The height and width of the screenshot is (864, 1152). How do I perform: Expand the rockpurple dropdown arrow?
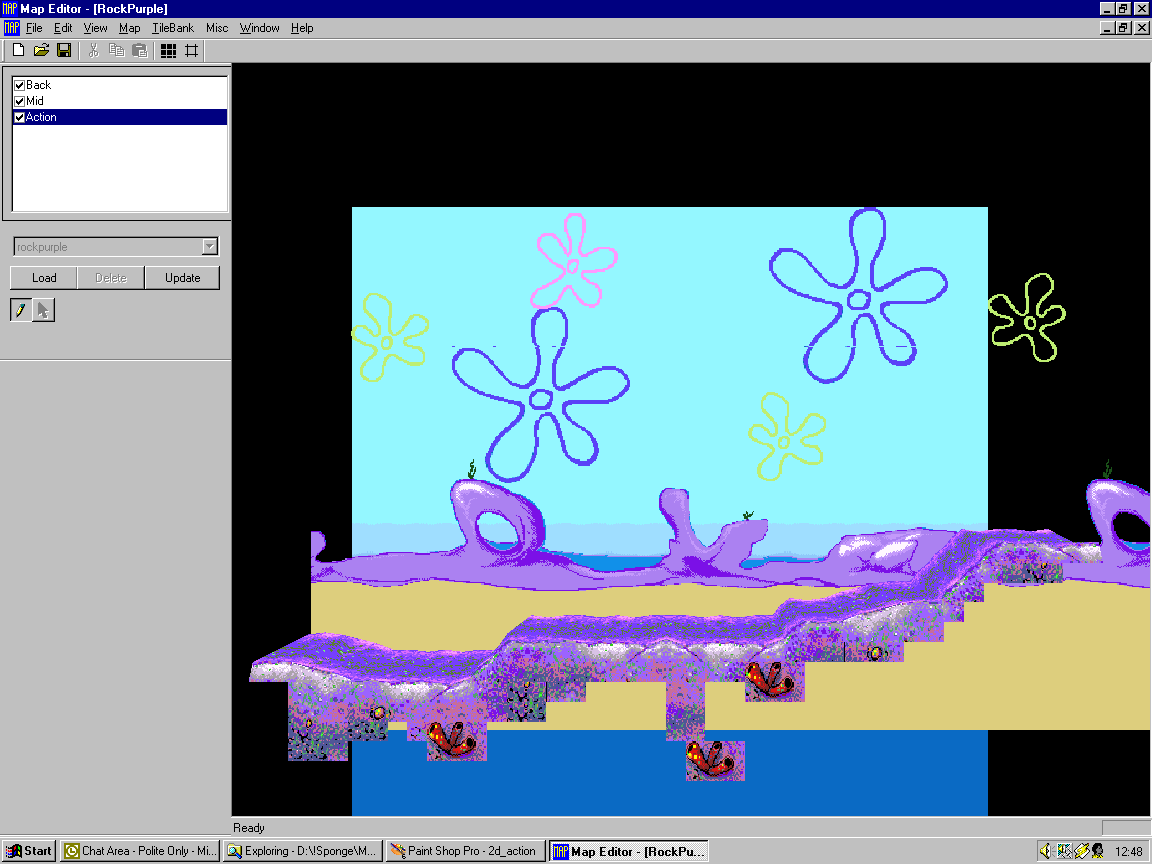209,246
